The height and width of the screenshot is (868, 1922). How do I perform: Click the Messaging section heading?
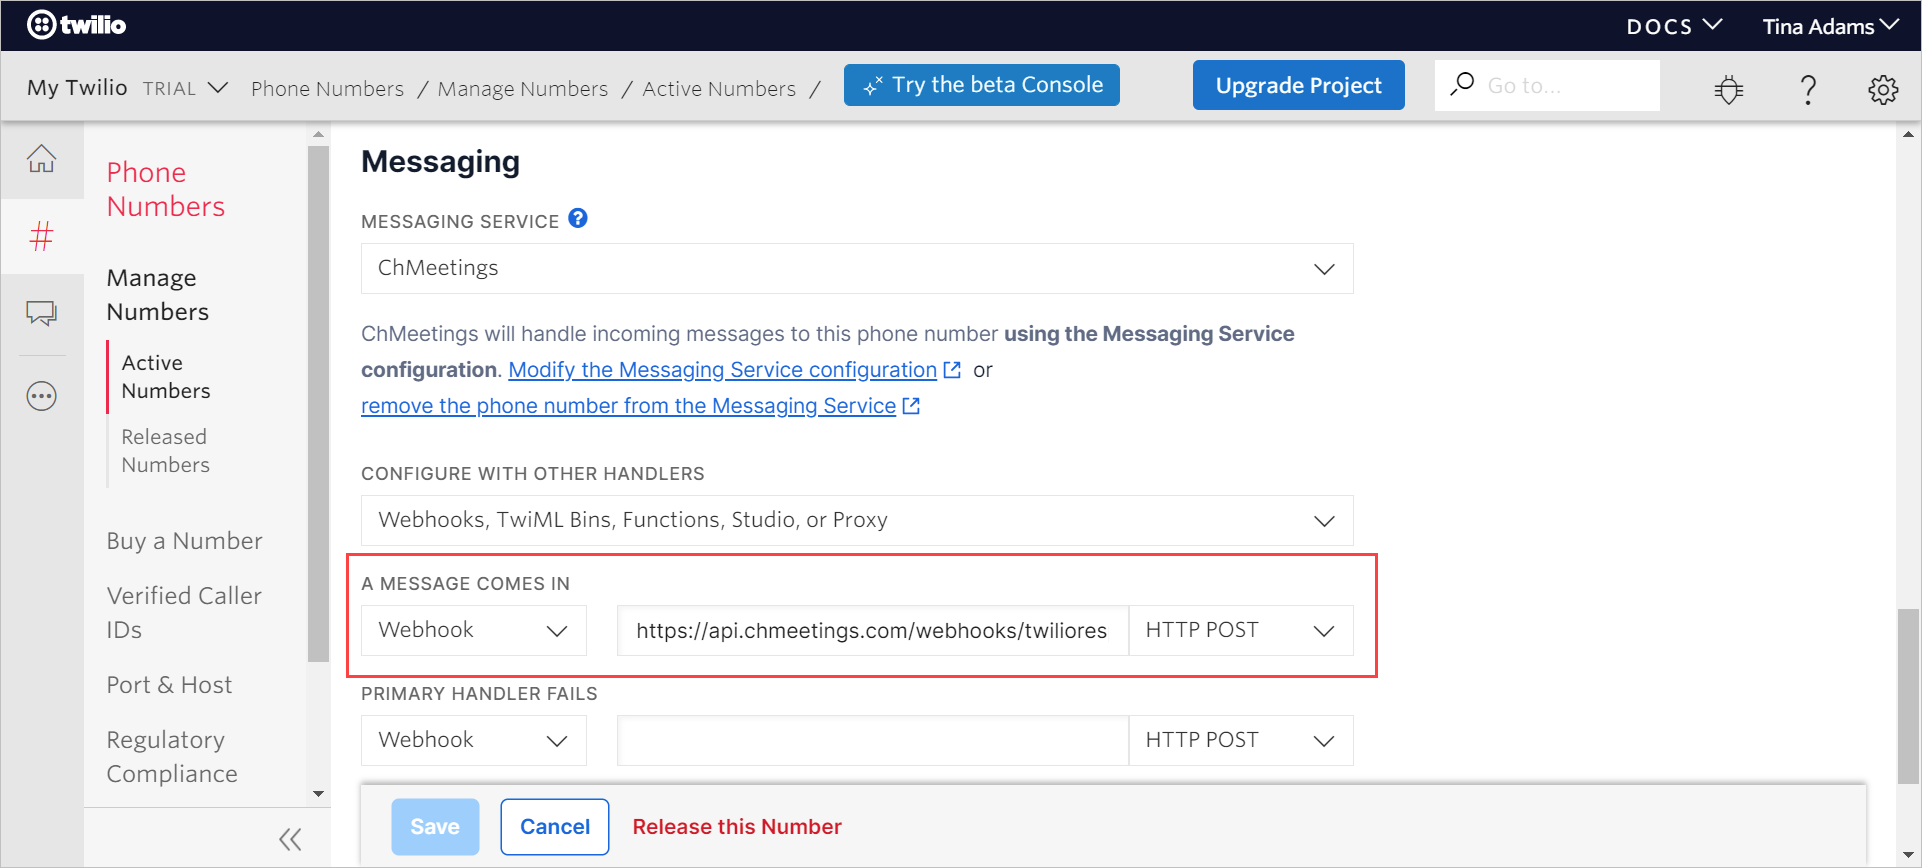440,162
